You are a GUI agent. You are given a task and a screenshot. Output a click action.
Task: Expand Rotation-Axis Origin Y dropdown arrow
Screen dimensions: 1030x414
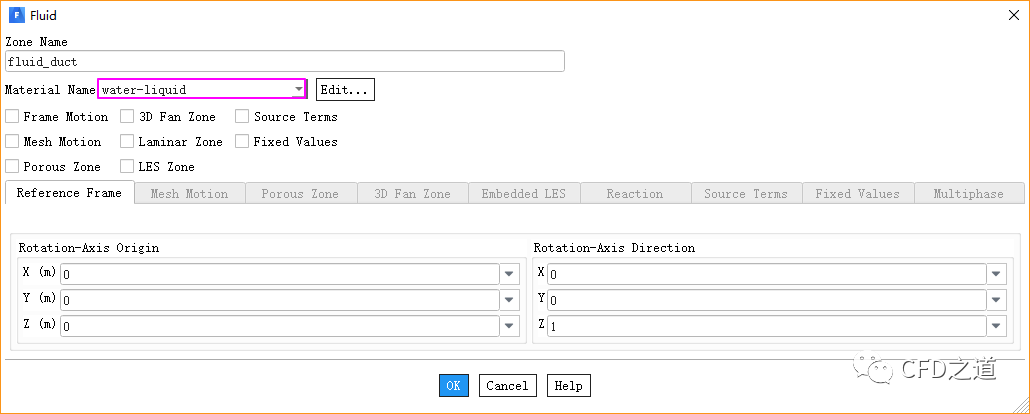[x=509, y=300]
